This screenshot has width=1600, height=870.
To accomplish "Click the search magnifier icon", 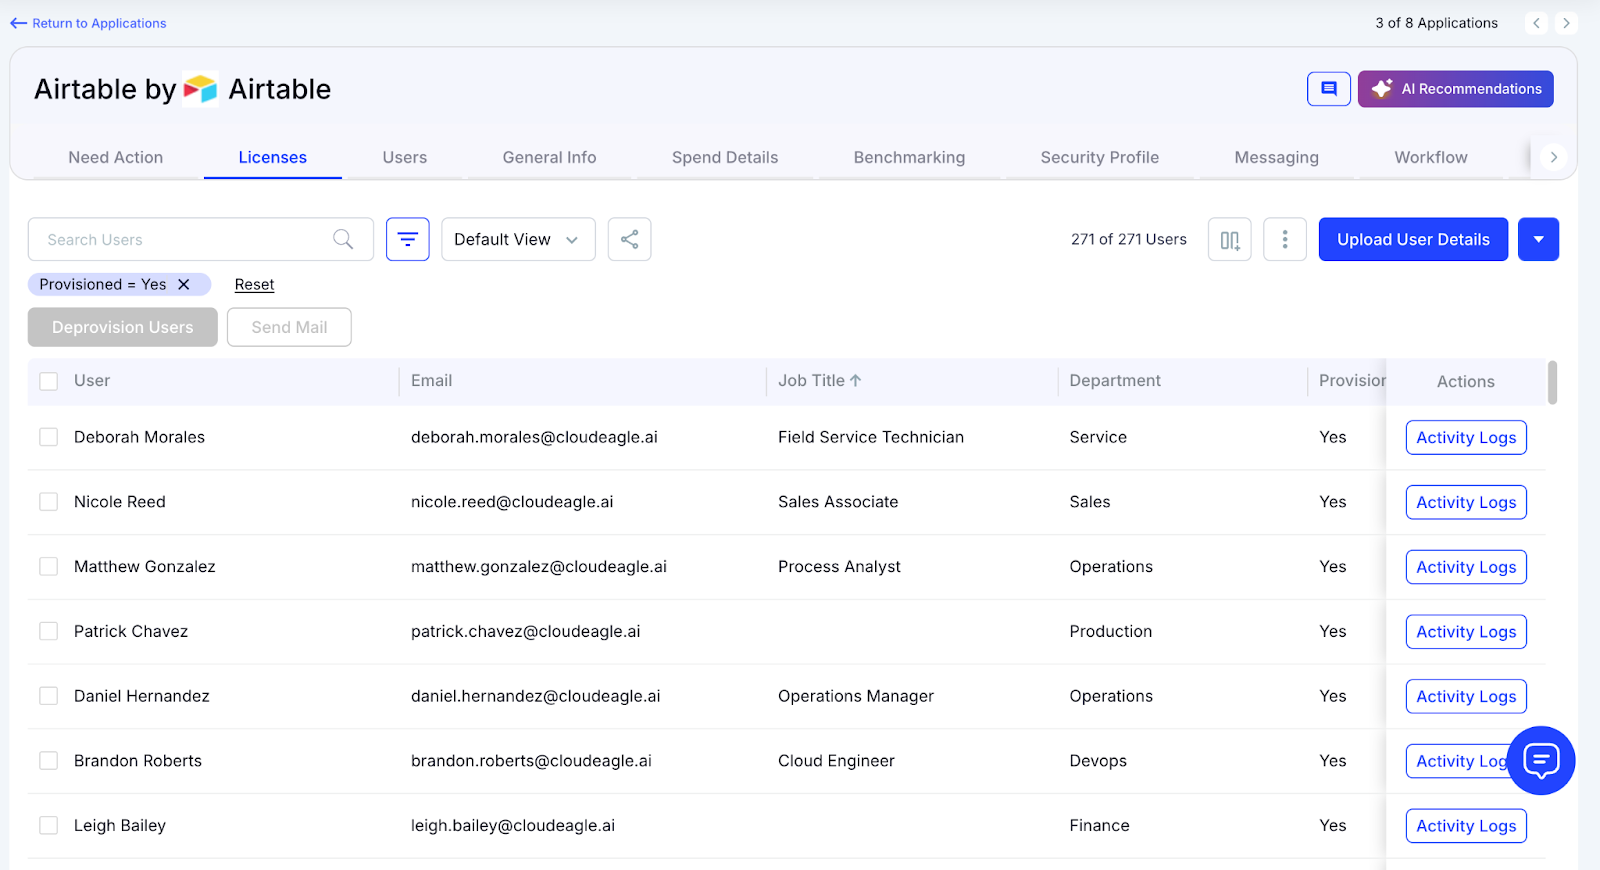I will (343, 239).
